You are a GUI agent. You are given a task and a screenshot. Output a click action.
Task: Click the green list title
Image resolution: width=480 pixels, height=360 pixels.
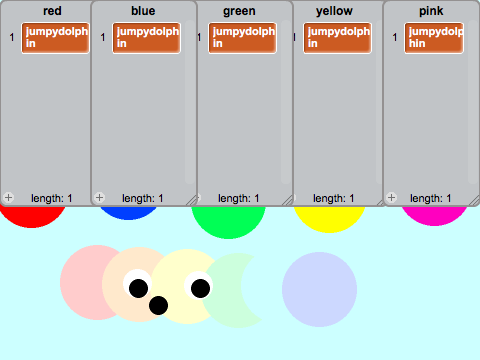pos(239,11)
